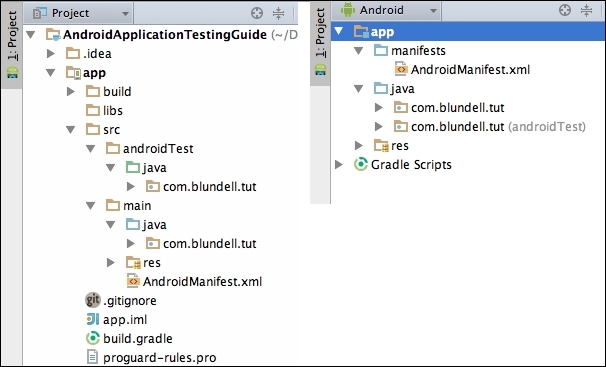This screenshot has width=606, height=367.
Task: Click blue java source folder icon under main
Action: 133,224
